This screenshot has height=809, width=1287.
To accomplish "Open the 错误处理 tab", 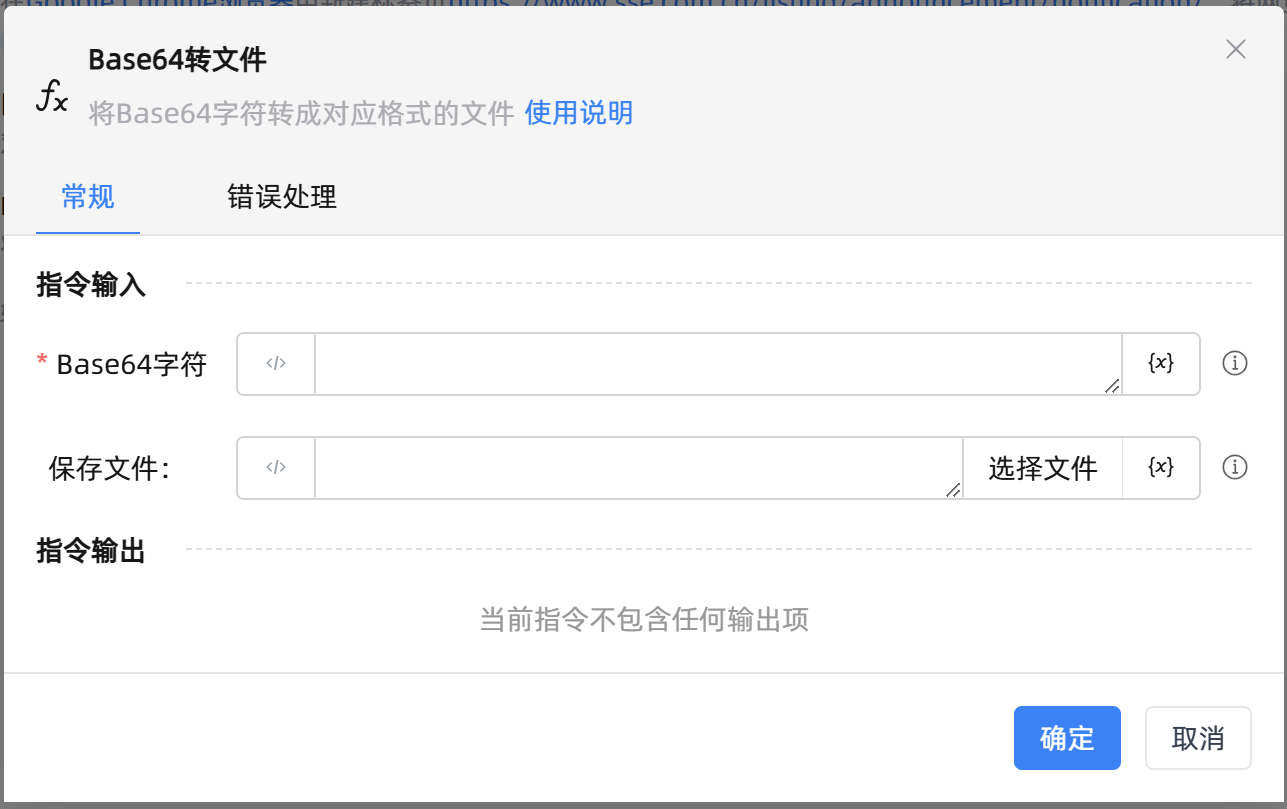I will tap(282, 197).
